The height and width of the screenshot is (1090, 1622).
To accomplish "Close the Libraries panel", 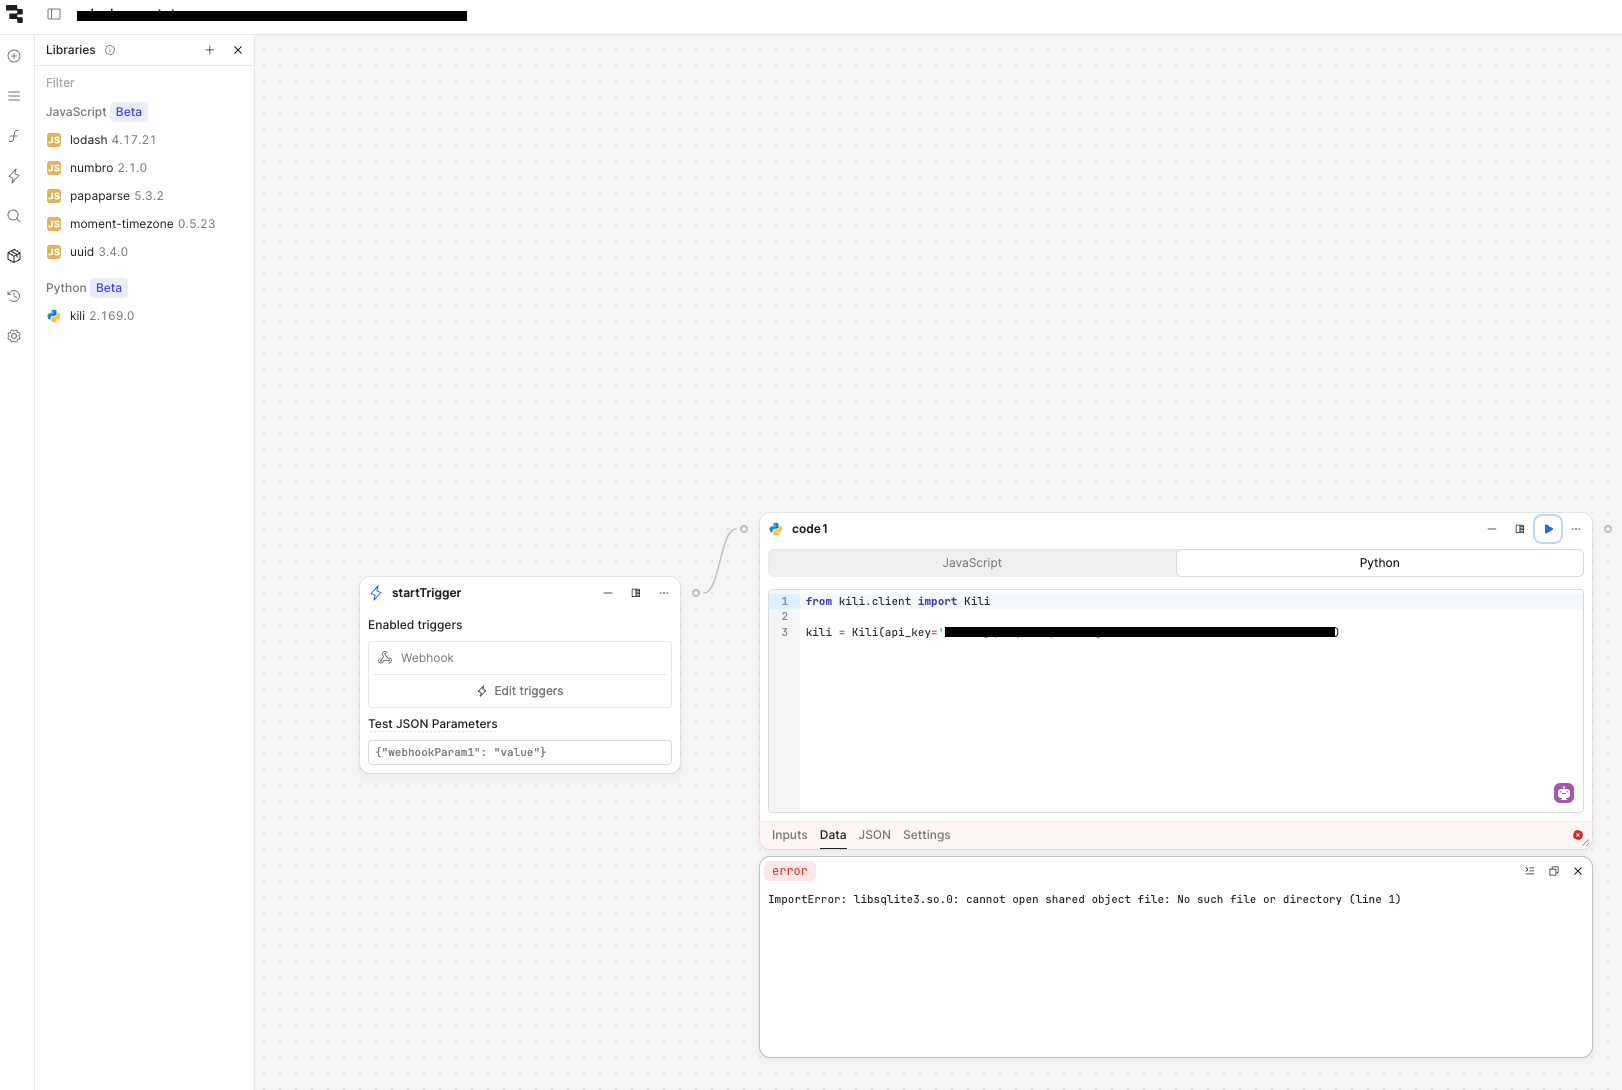I will coord(238,50).
